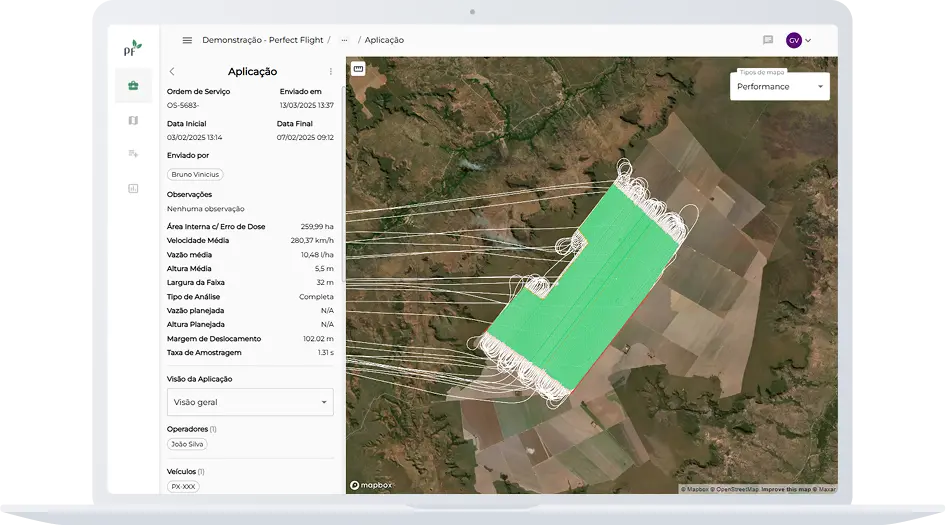
Task: Click the 102.02 m margin value
Action: 318,339
